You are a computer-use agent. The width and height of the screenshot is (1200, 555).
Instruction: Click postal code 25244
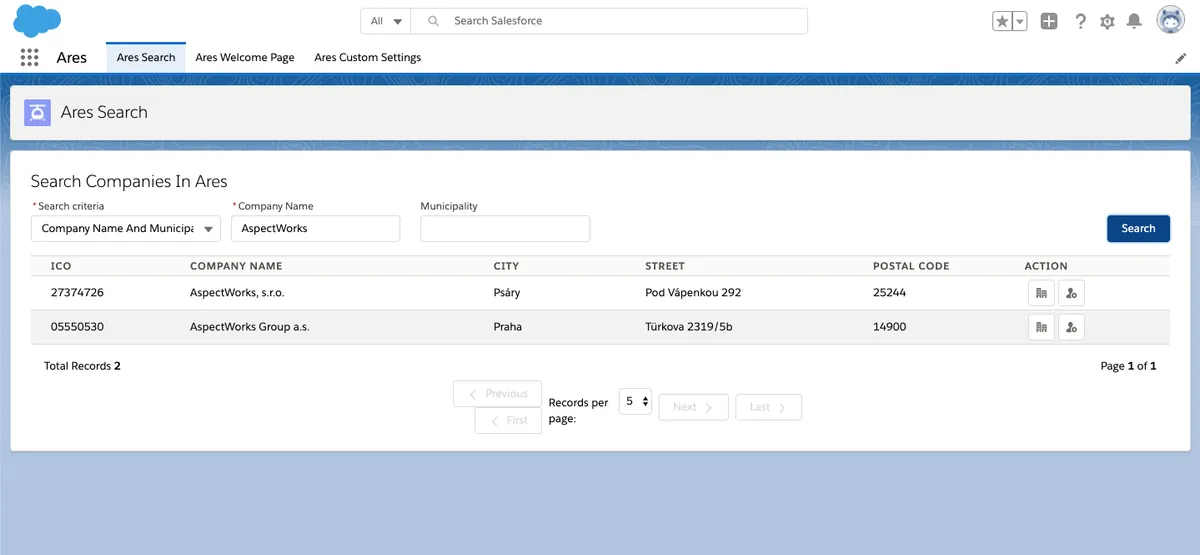[x=890, y=293]
